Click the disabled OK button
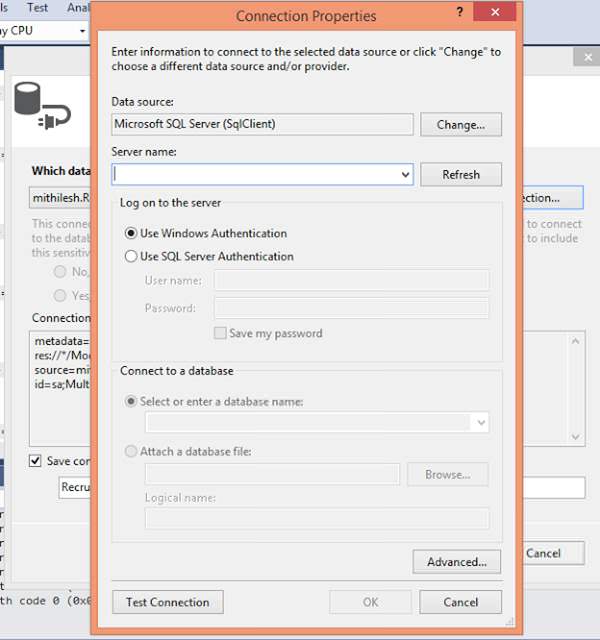 point(370,602)
